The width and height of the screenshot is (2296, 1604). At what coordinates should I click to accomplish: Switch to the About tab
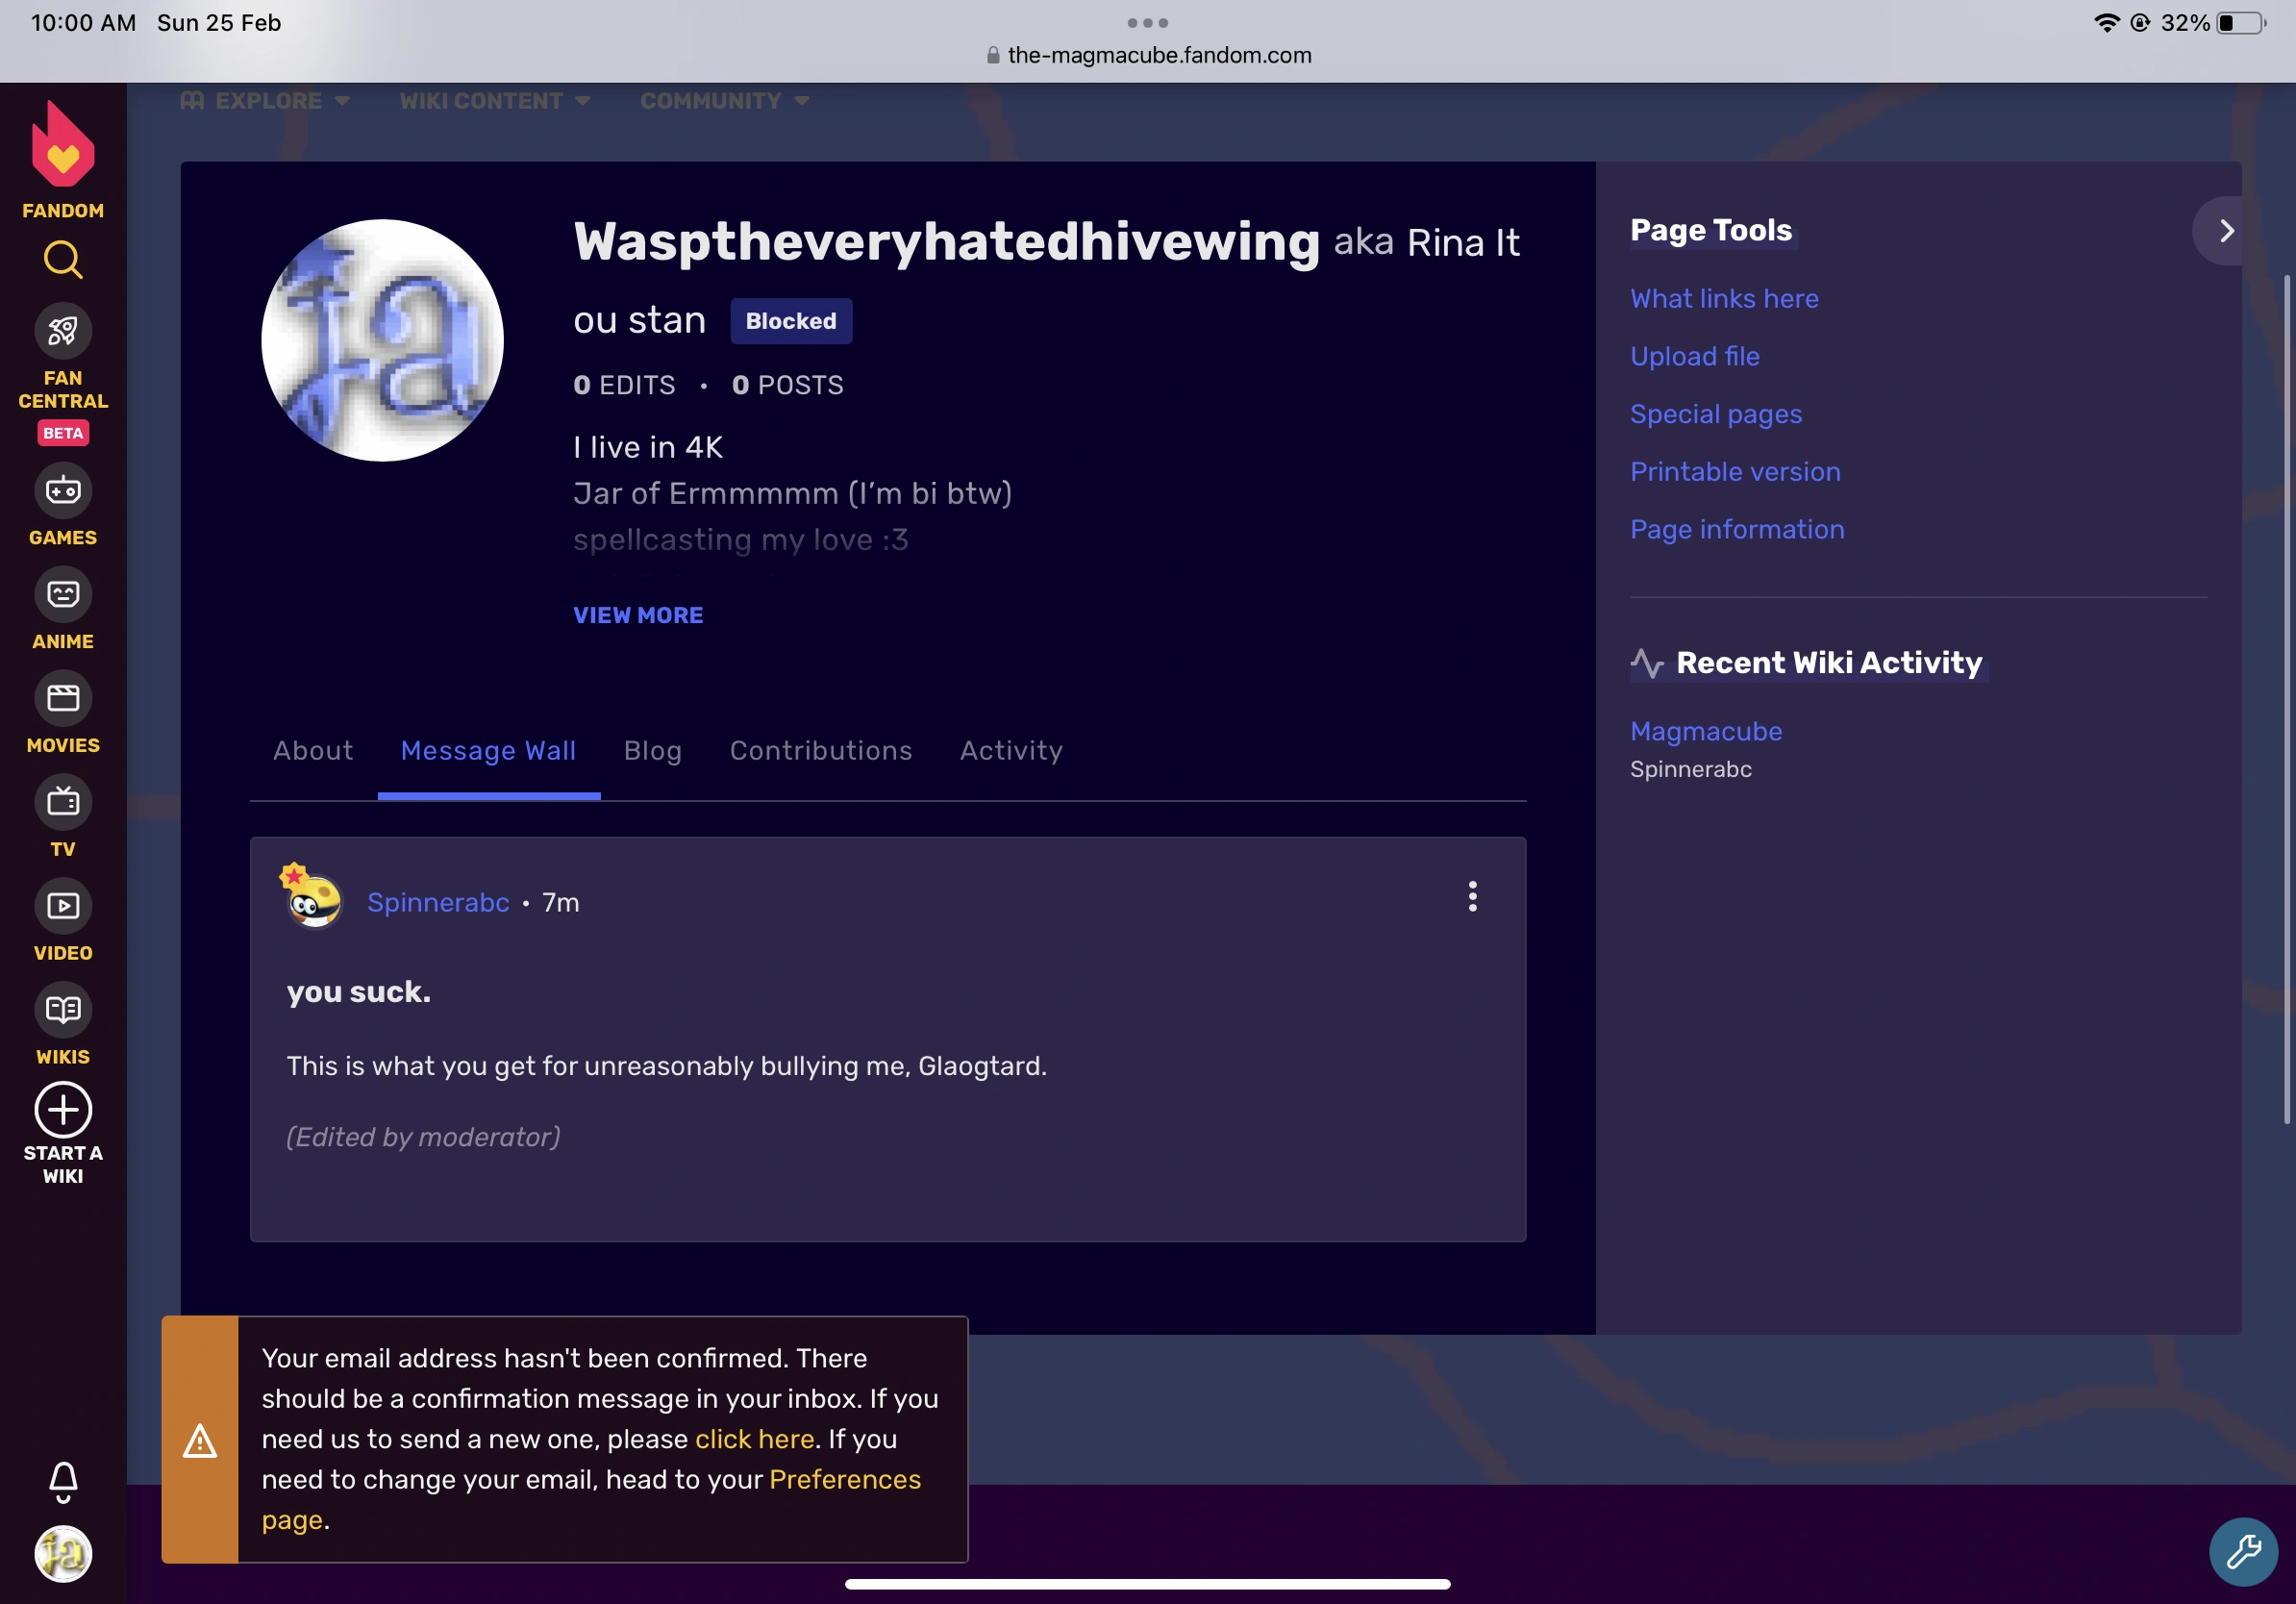click(313, 751)
